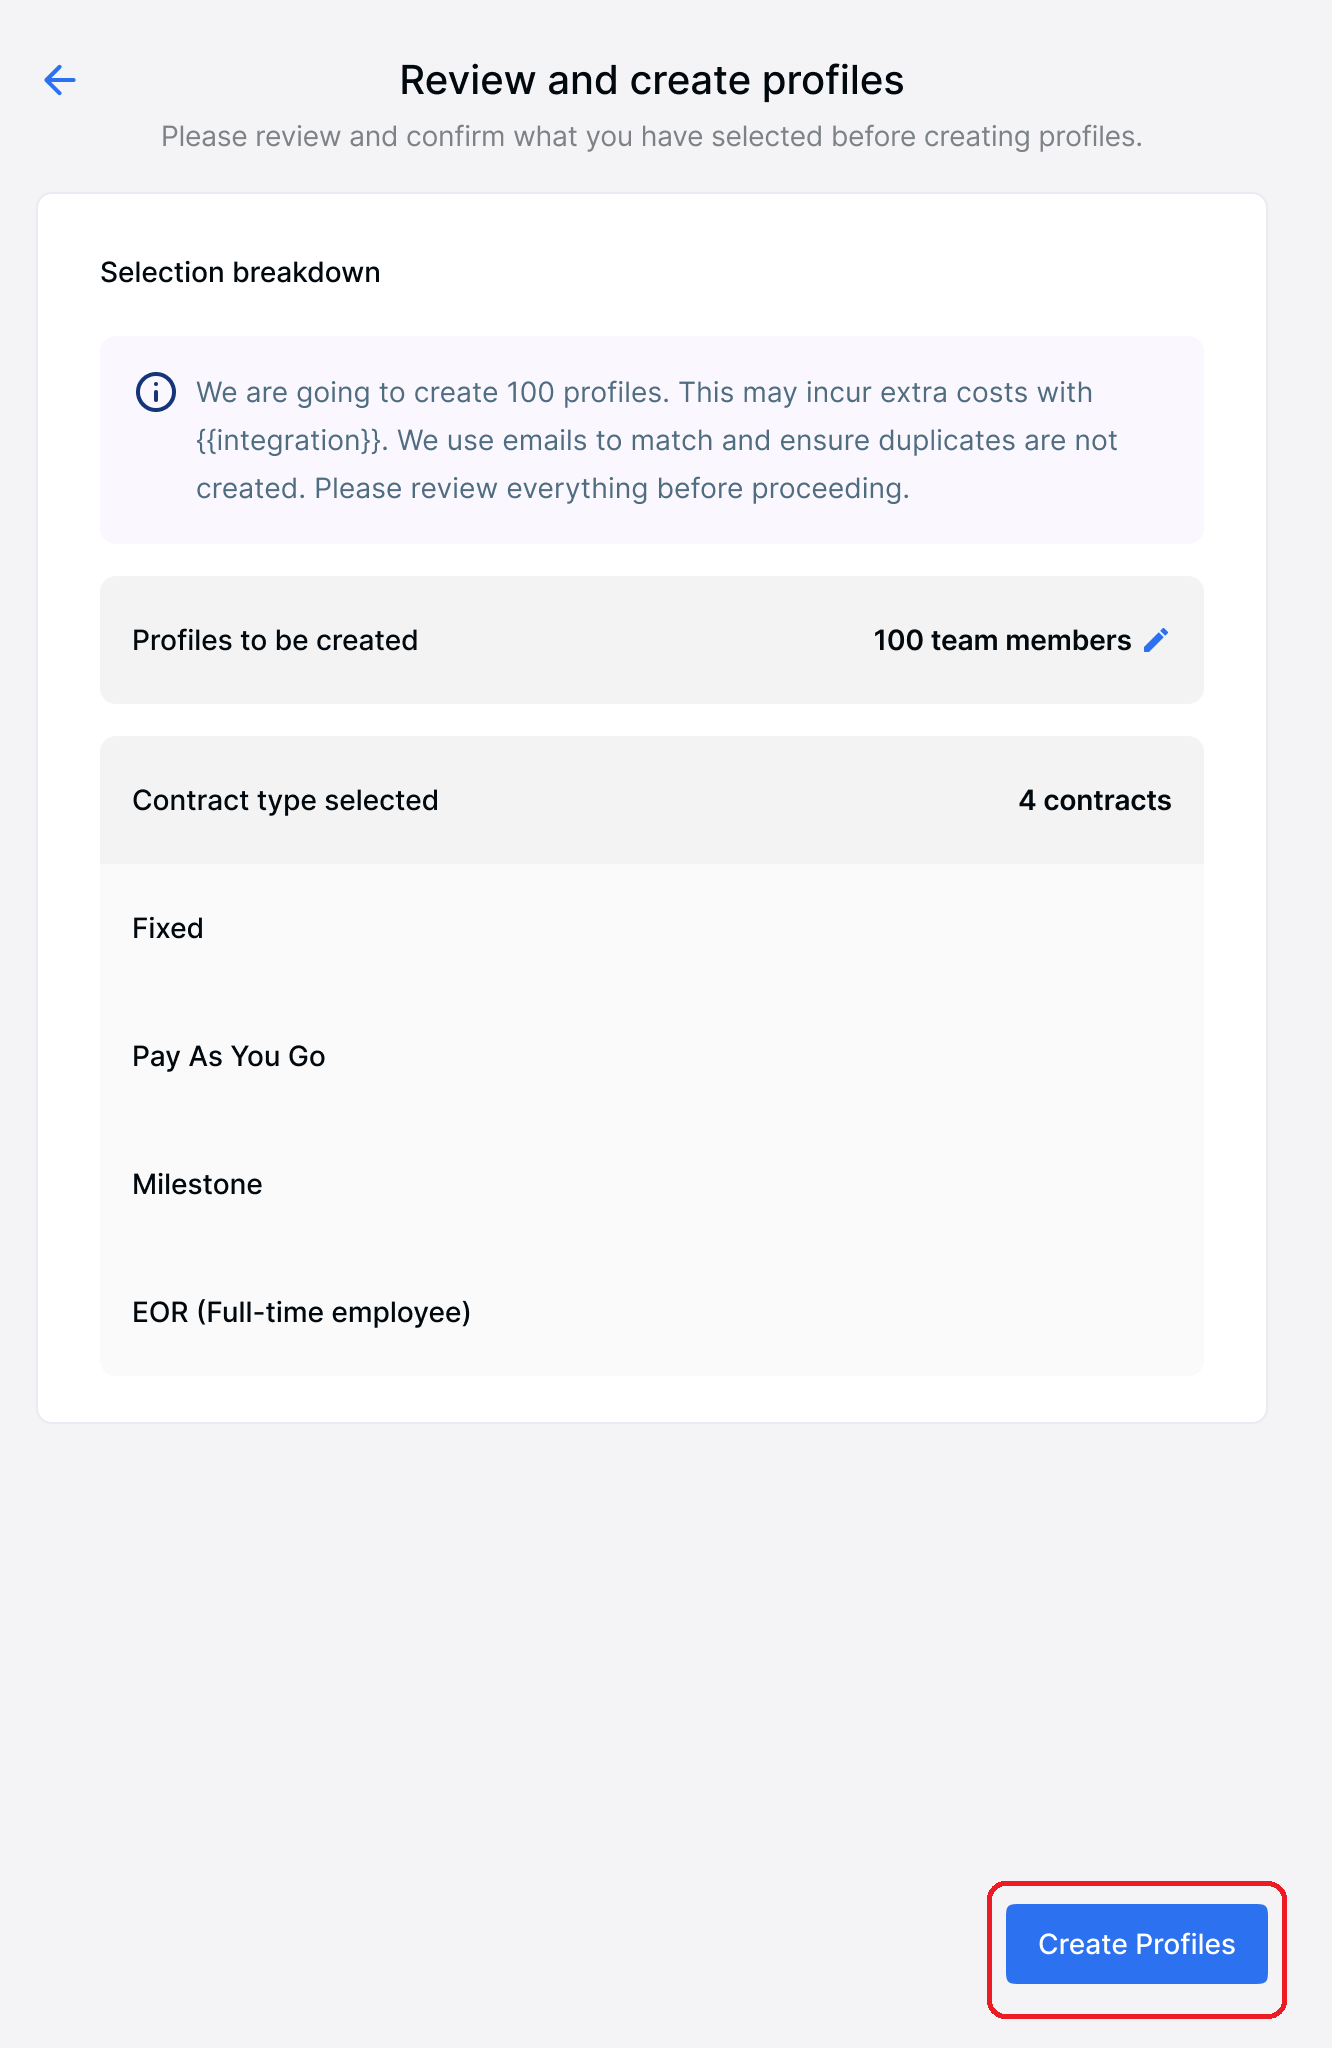Choose the Fixed contract type row
This screenshot has width=1332, height=2048.
pyautogui.click(x=652, y=928)
